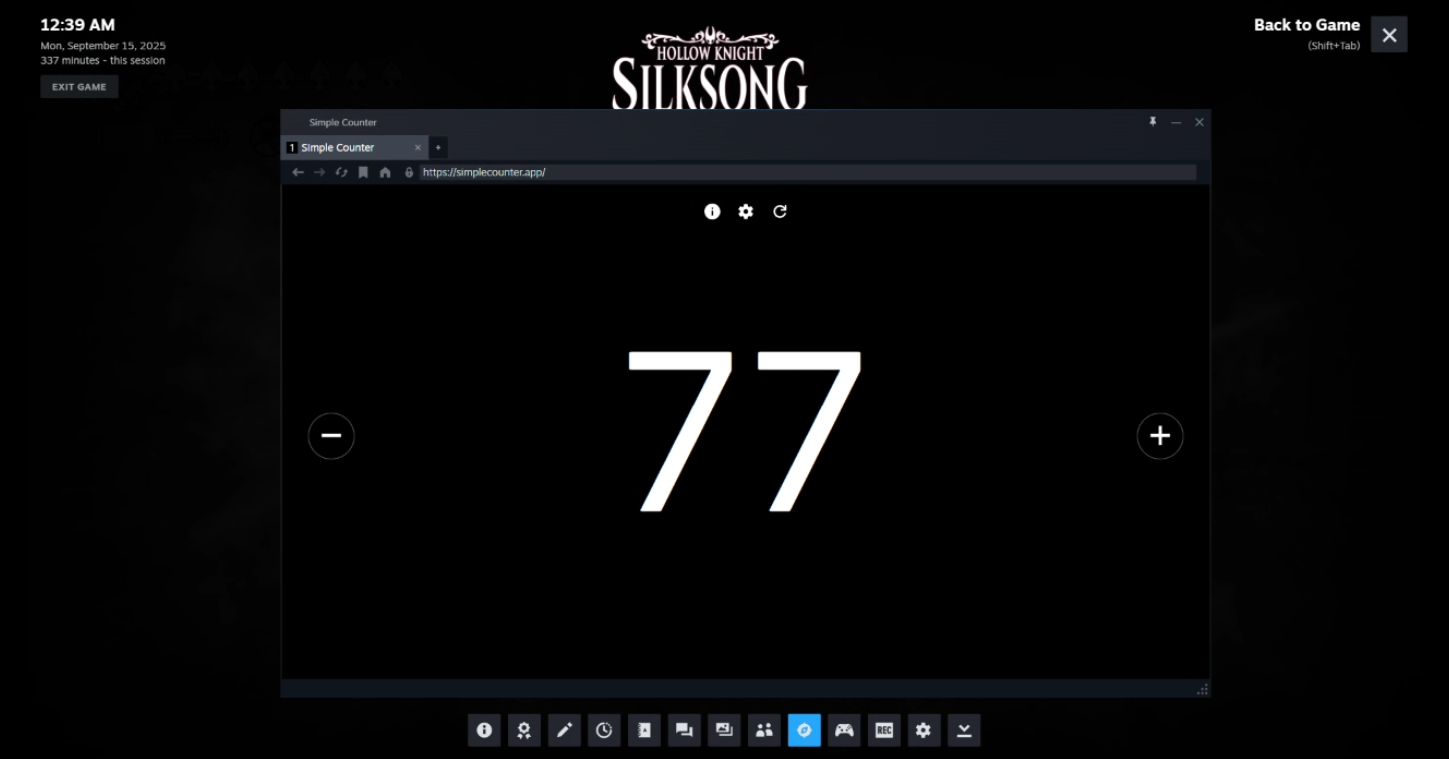This screenshot has height=759, width=1449.
Task: Minimize the Simple Counter overlay window
Action: click(x=1176, y=122)
